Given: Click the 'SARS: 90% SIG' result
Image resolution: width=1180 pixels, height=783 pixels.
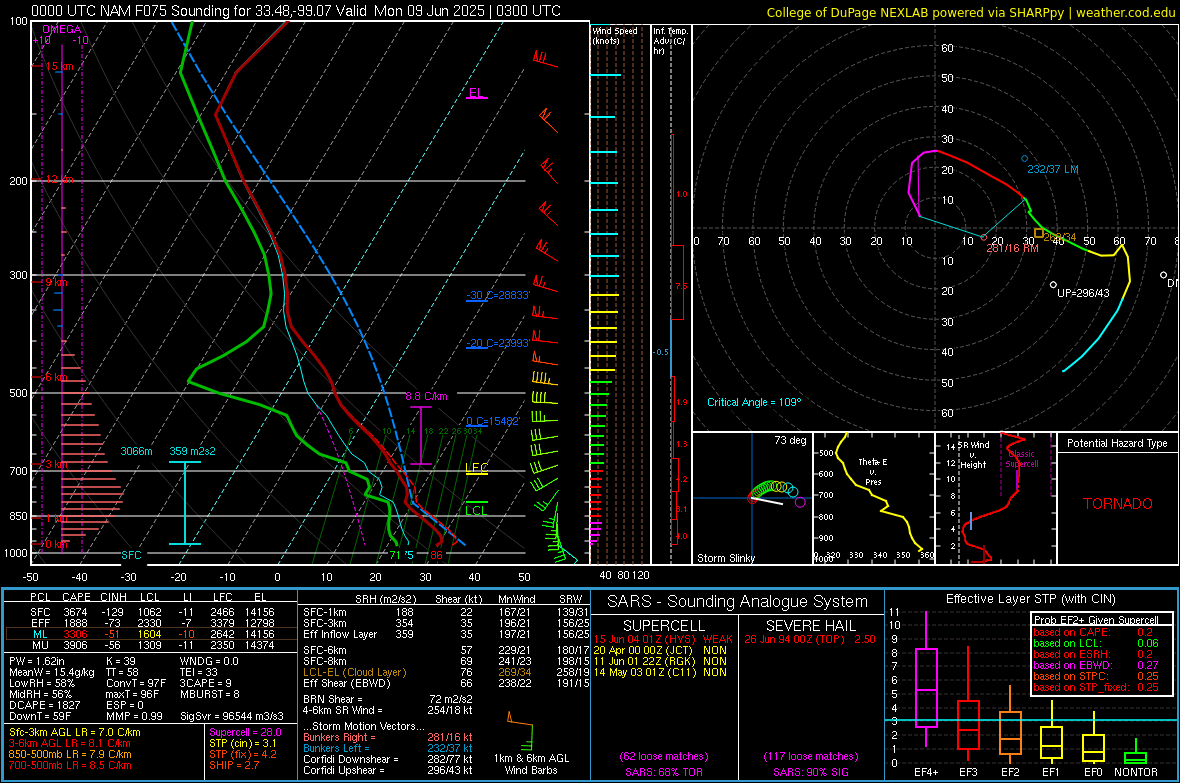Looking at the screenshot, I should coord(810,772).
